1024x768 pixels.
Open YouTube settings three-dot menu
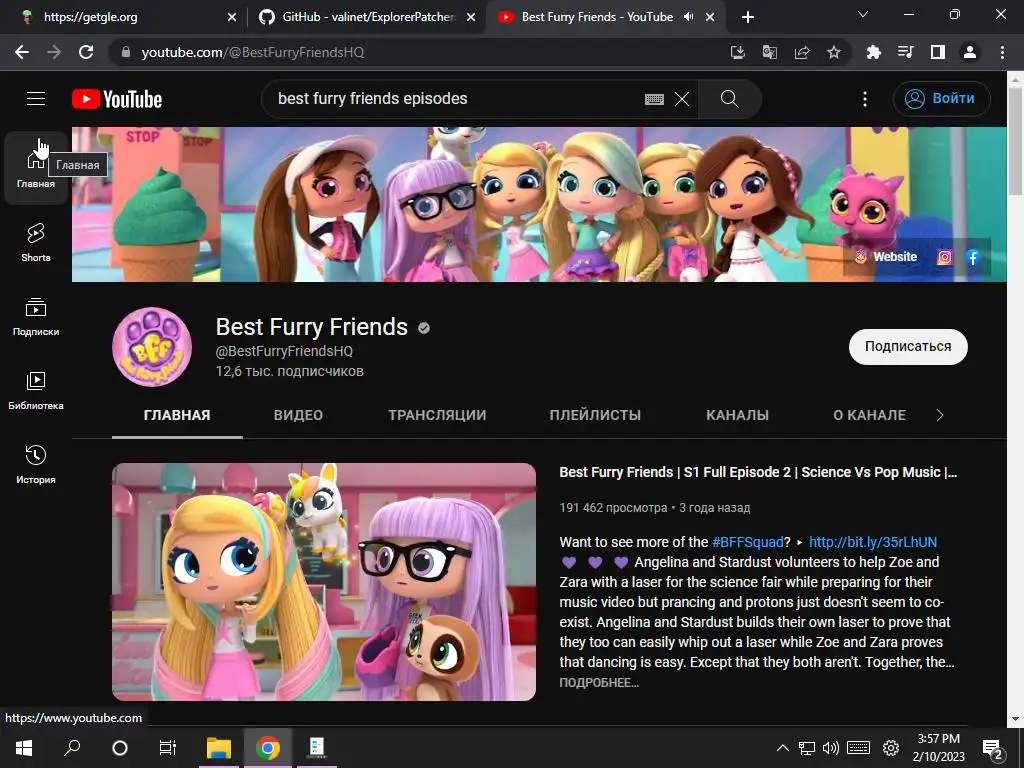(x=865, y=99)
